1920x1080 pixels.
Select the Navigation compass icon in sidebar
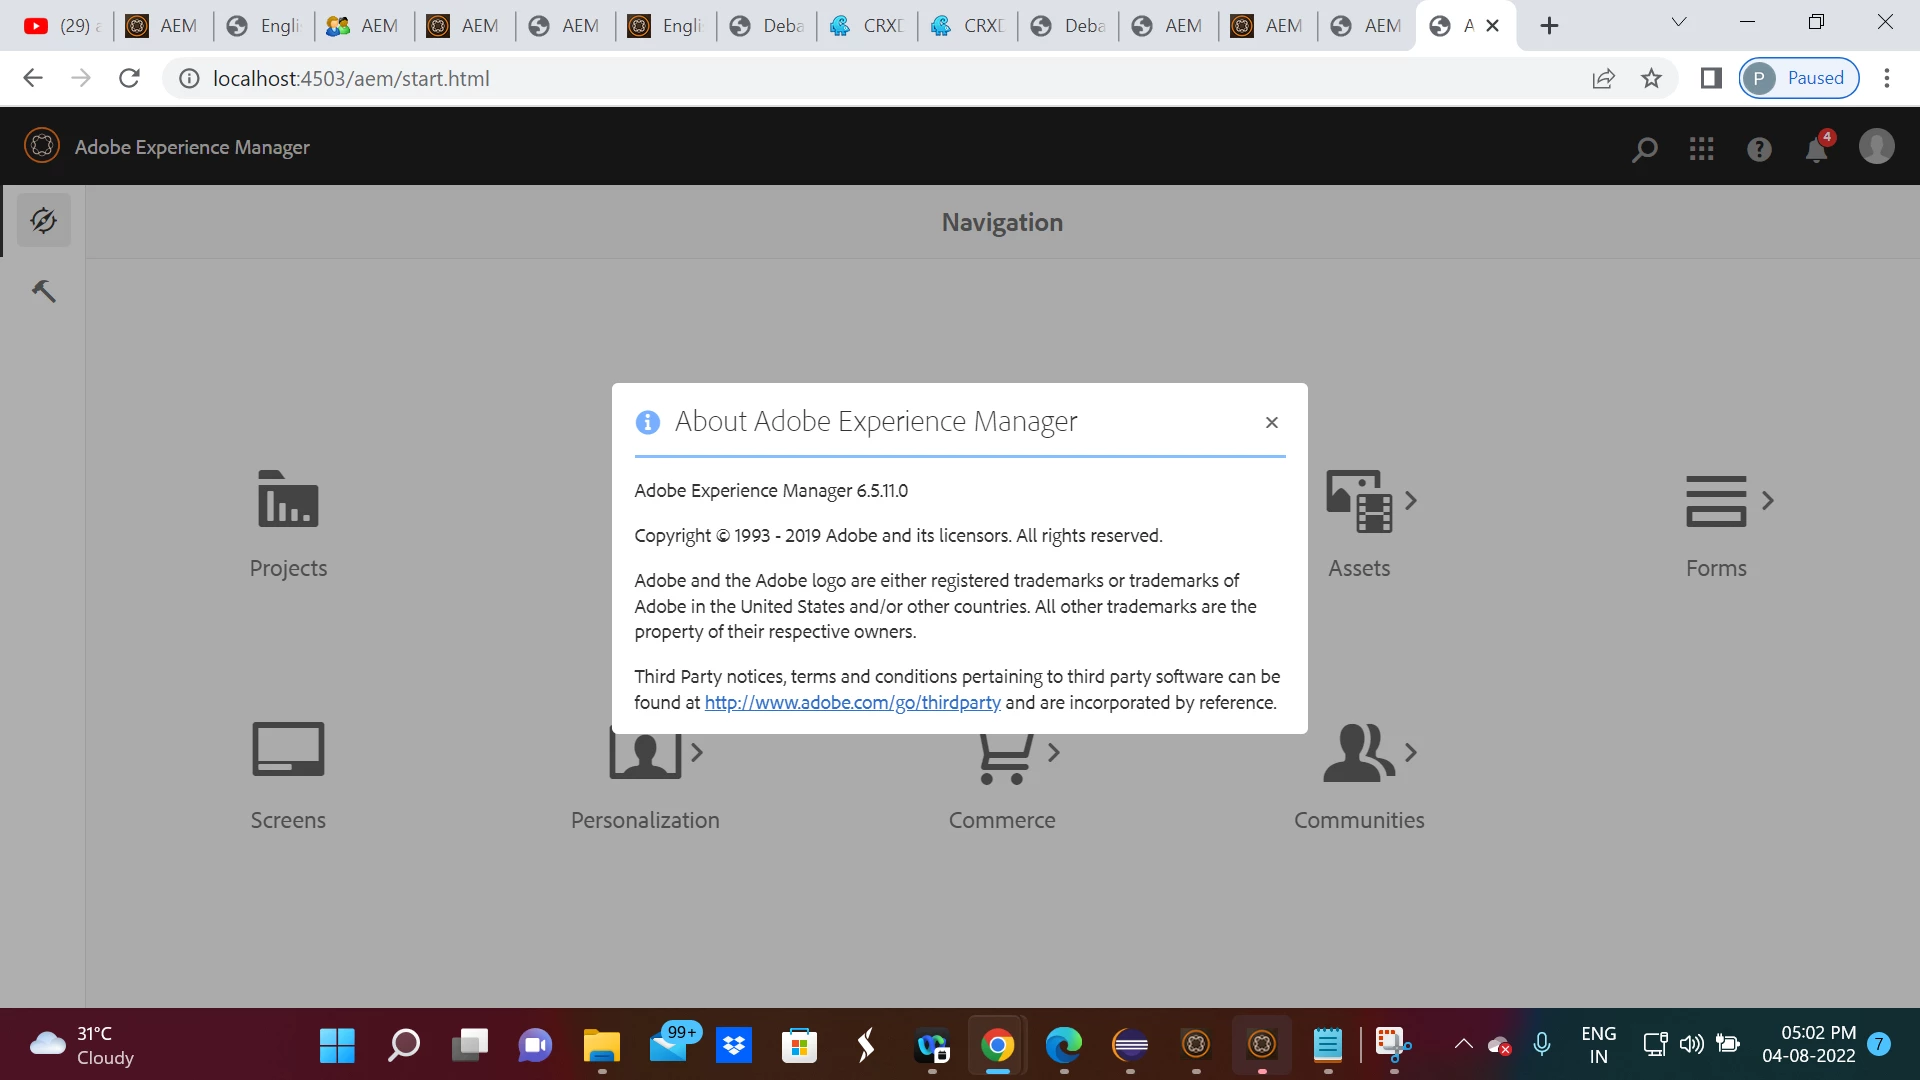click(43, 220)
